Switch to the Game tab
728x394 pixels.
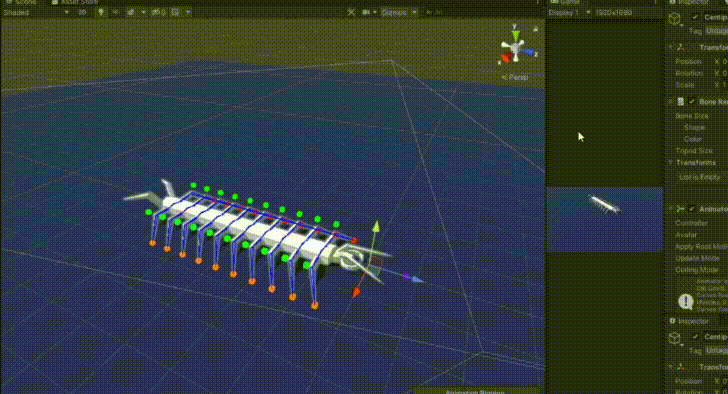click(x=566, y=2)
